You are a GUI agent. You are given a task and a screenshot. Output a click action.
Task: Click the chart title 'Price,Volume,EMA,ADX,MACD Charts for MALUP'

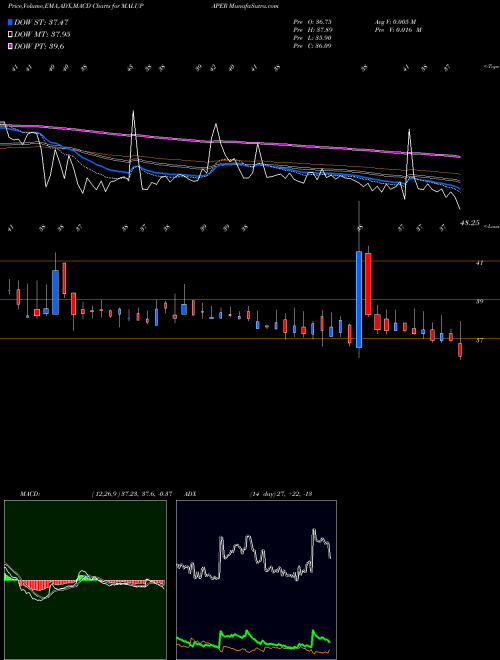click(x=77, y=6)
